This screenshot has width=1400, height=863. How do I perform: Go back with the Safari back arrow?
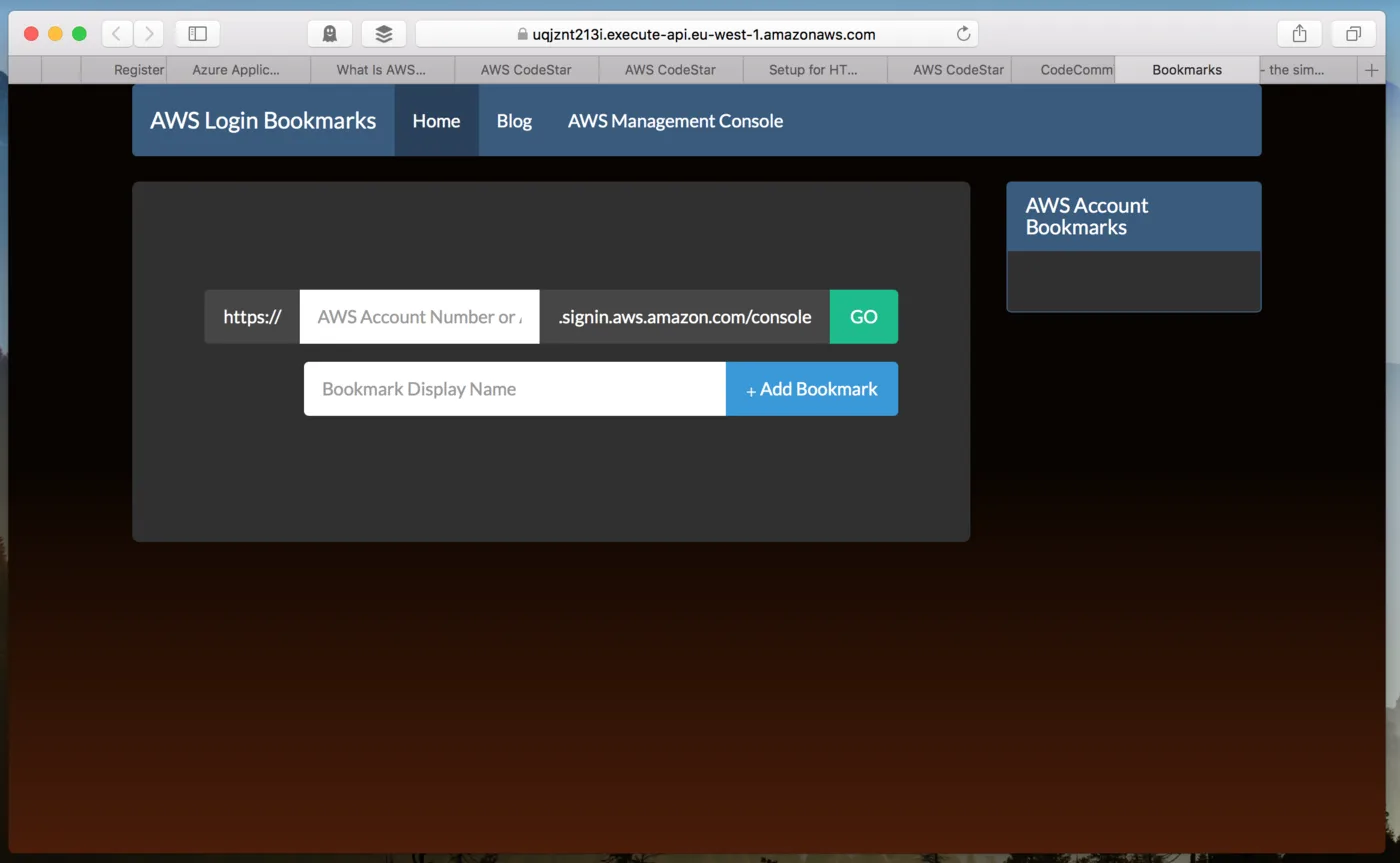(x=116, y=34)
